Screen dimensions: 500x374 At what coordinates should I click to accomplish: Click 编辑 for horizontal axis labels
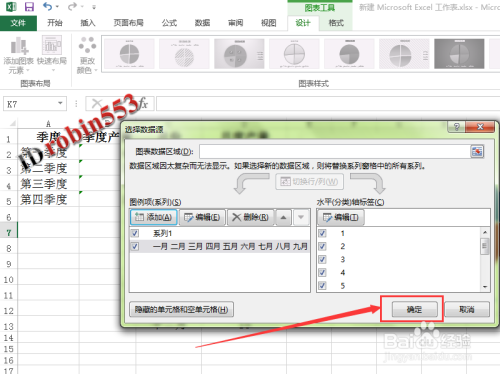pos(341,217)
